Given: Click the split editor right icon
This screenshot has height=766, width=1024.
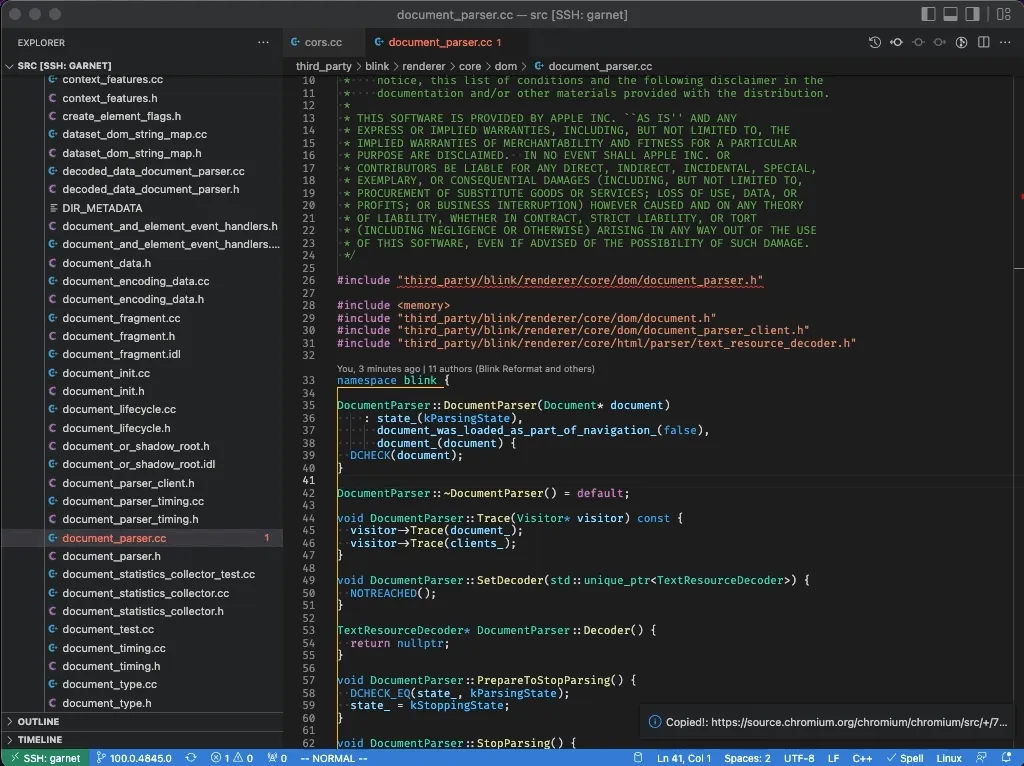Looking at the screenshot, I should click(x=983, y=43).
